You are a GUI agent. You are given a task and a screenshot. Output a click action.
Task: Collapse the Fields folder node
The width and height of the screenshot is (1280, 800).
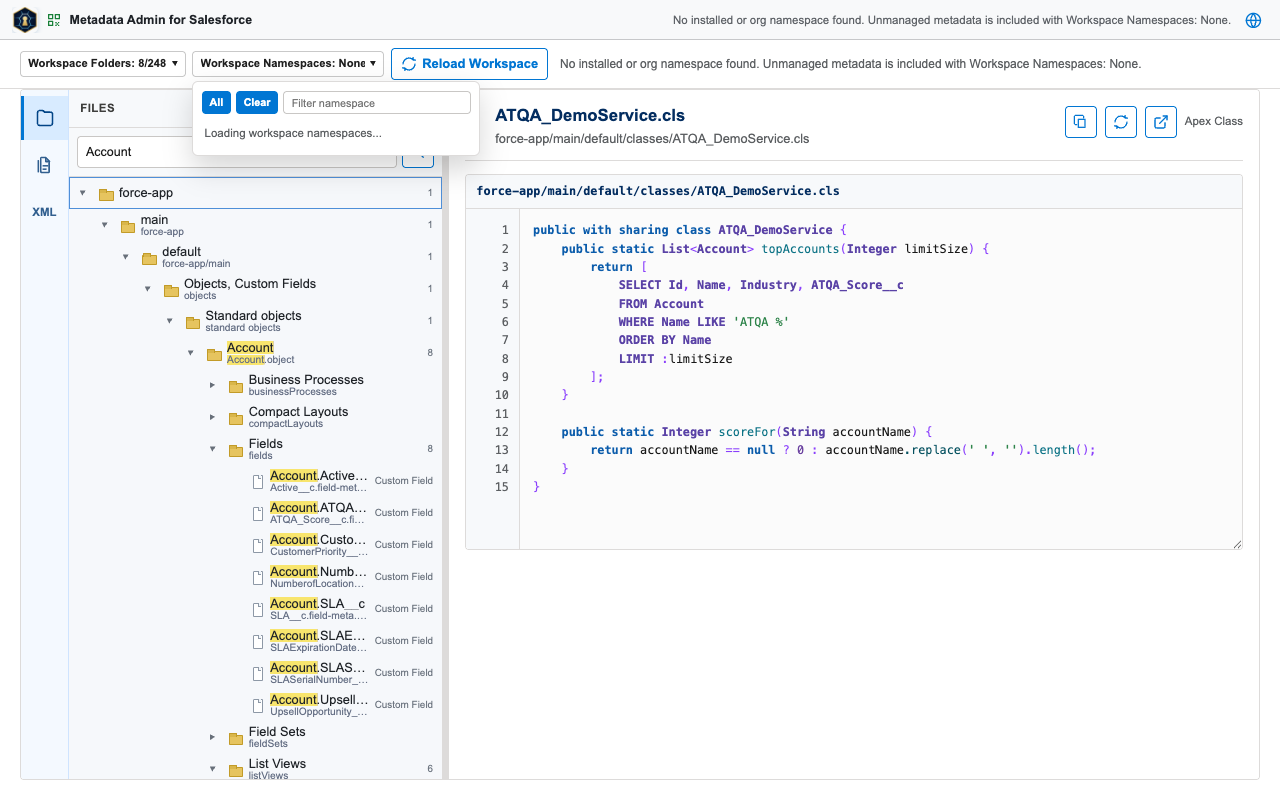pos(212,449)
